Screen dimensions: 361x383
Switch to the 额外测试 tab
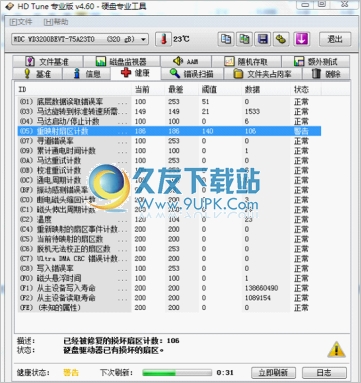[x=316, y=62]
